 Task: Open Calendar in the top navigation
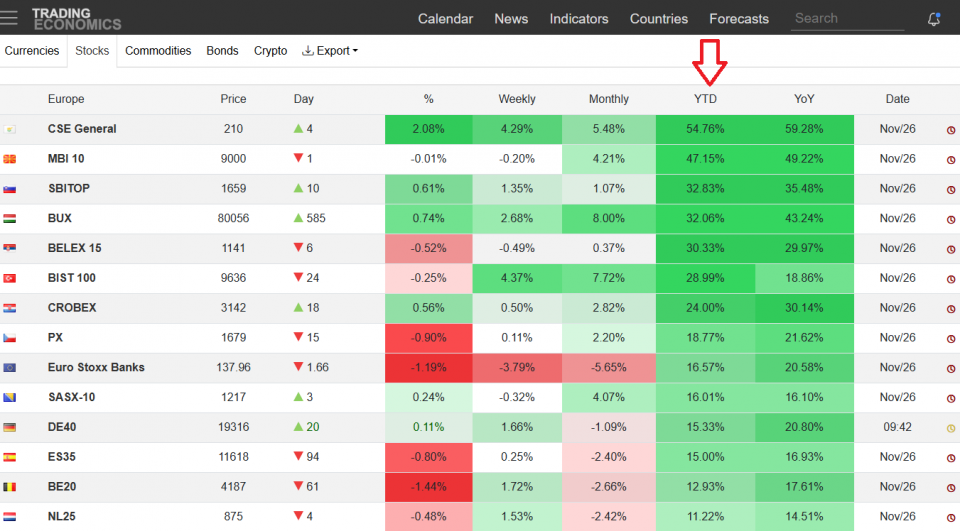click(445, 19)
